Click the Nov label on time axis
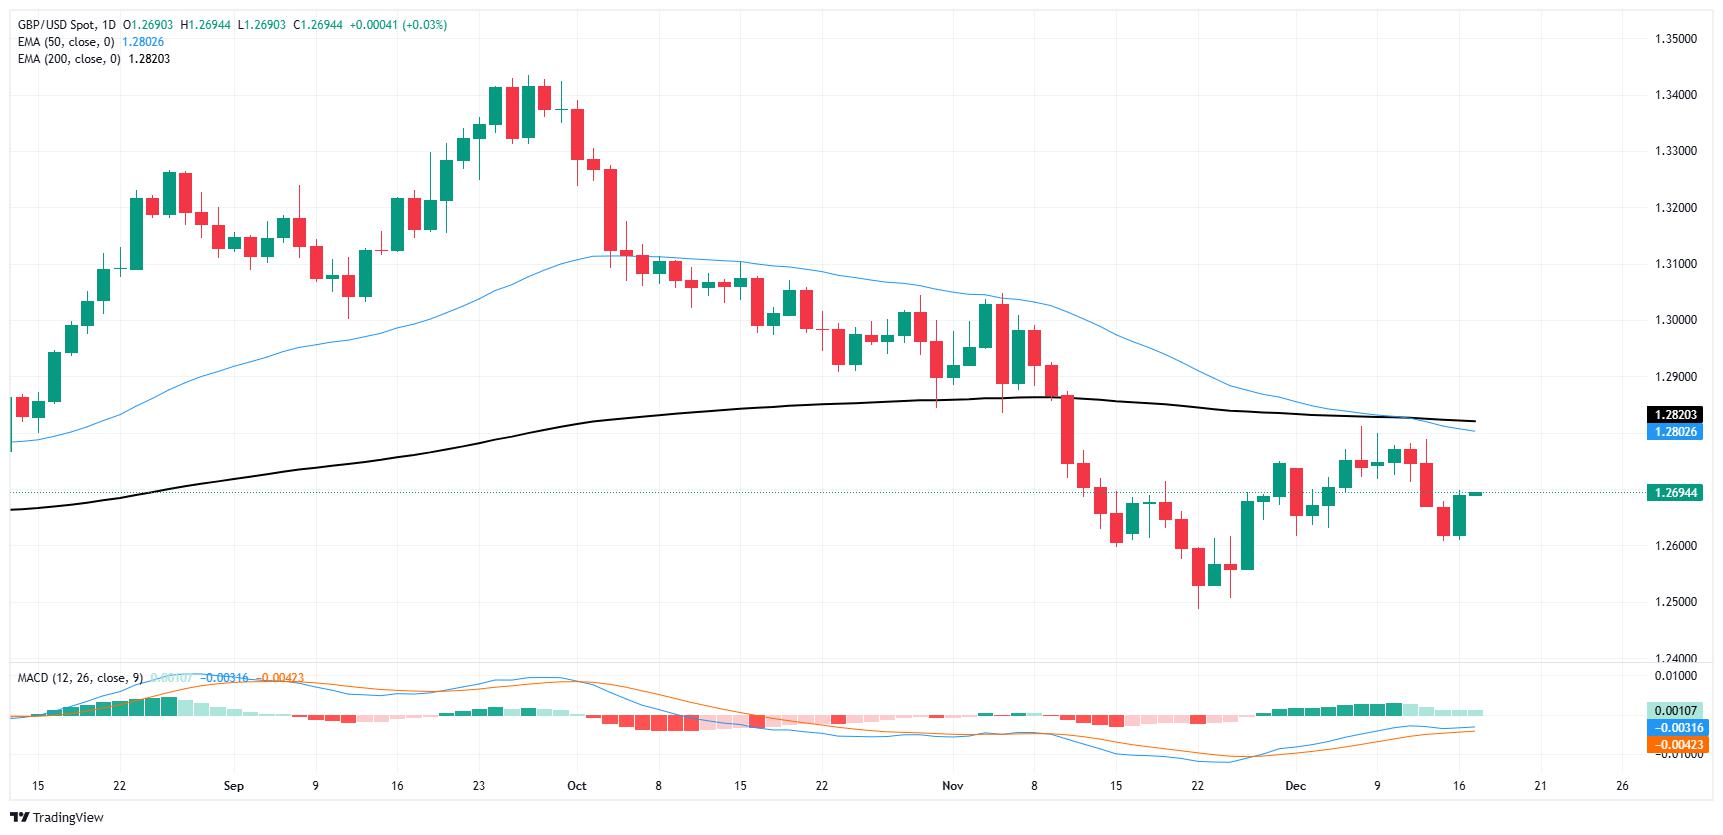The height and width of the screenshot is (835, 1723). (x=953, y=786)
